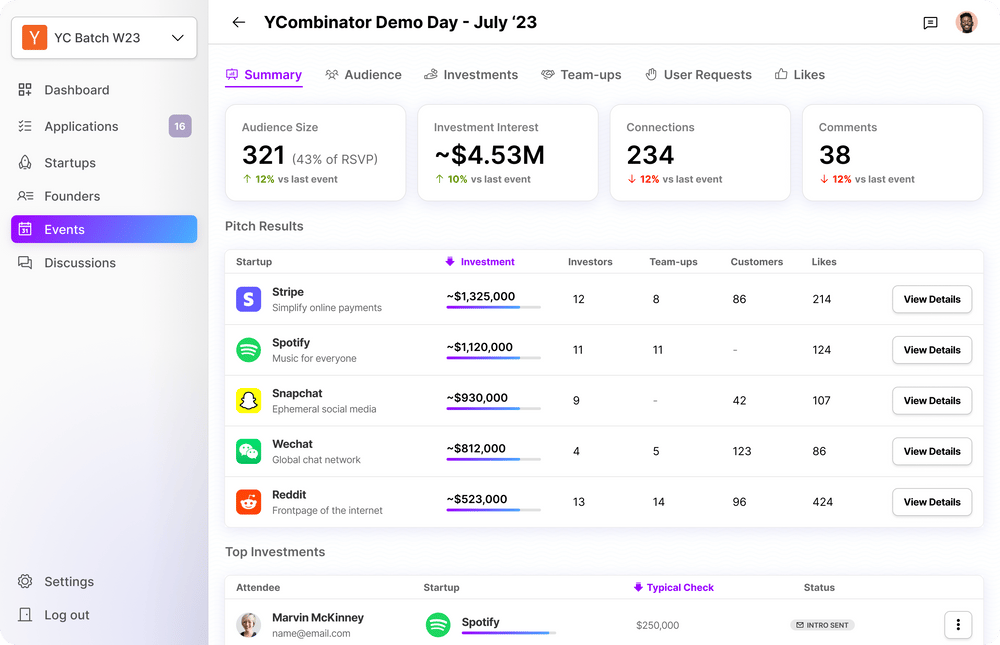Click the Settings gear icon

25,581
